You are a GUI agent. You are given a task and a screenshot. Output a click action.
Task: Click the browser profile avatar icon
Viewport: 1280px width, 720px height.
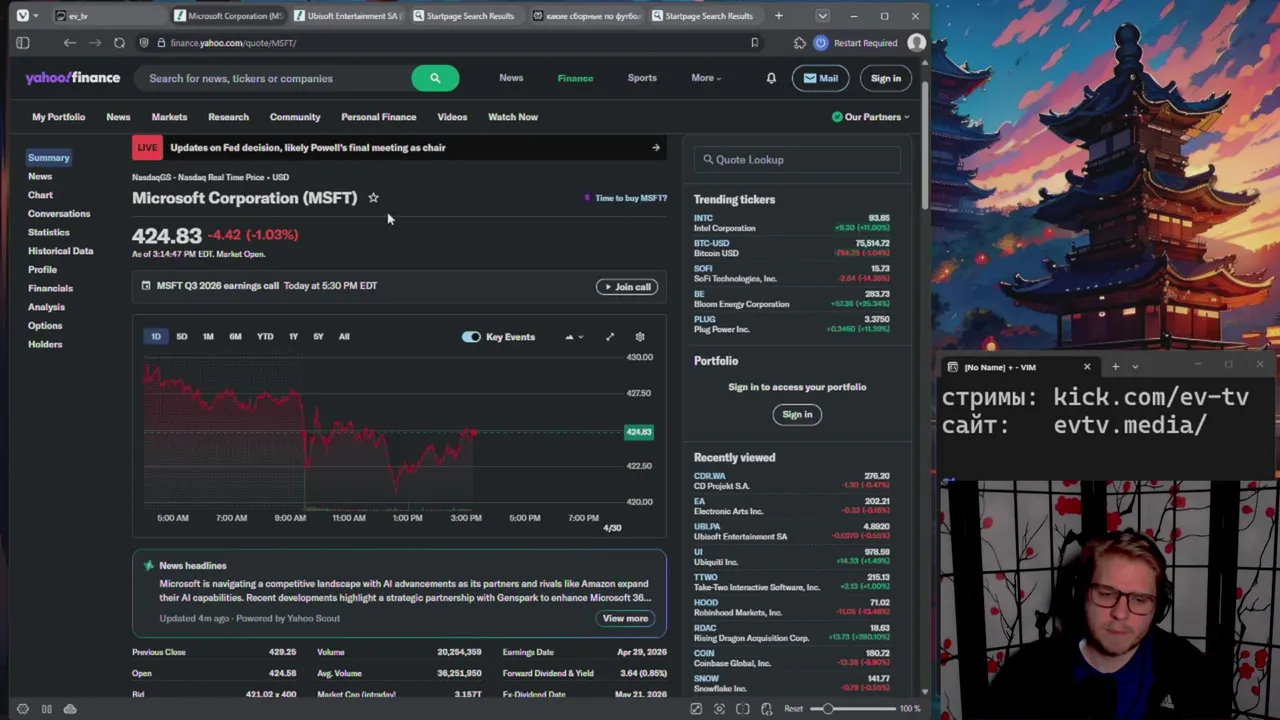pos(916,43)
